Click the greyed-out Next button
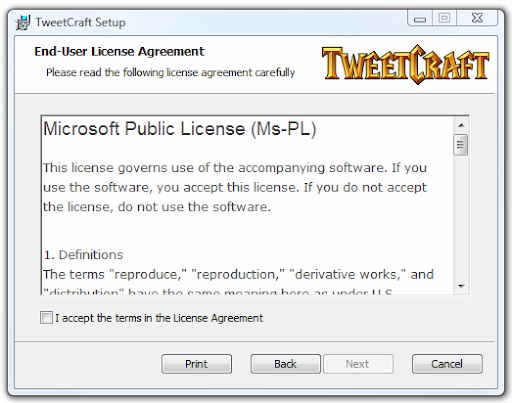 (x=358, y=364)
